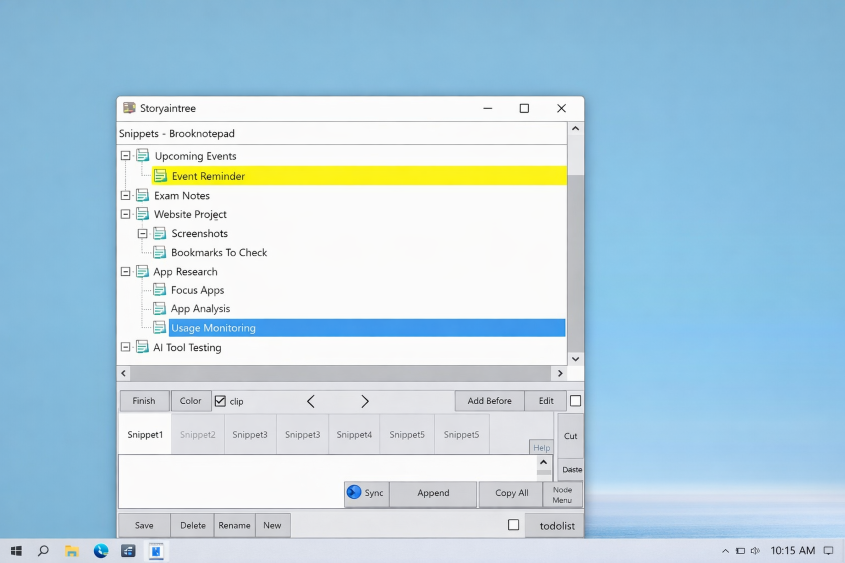Click the tree vertical scrollbar thumb
The image size is (845, 563).
click(576, 262)
